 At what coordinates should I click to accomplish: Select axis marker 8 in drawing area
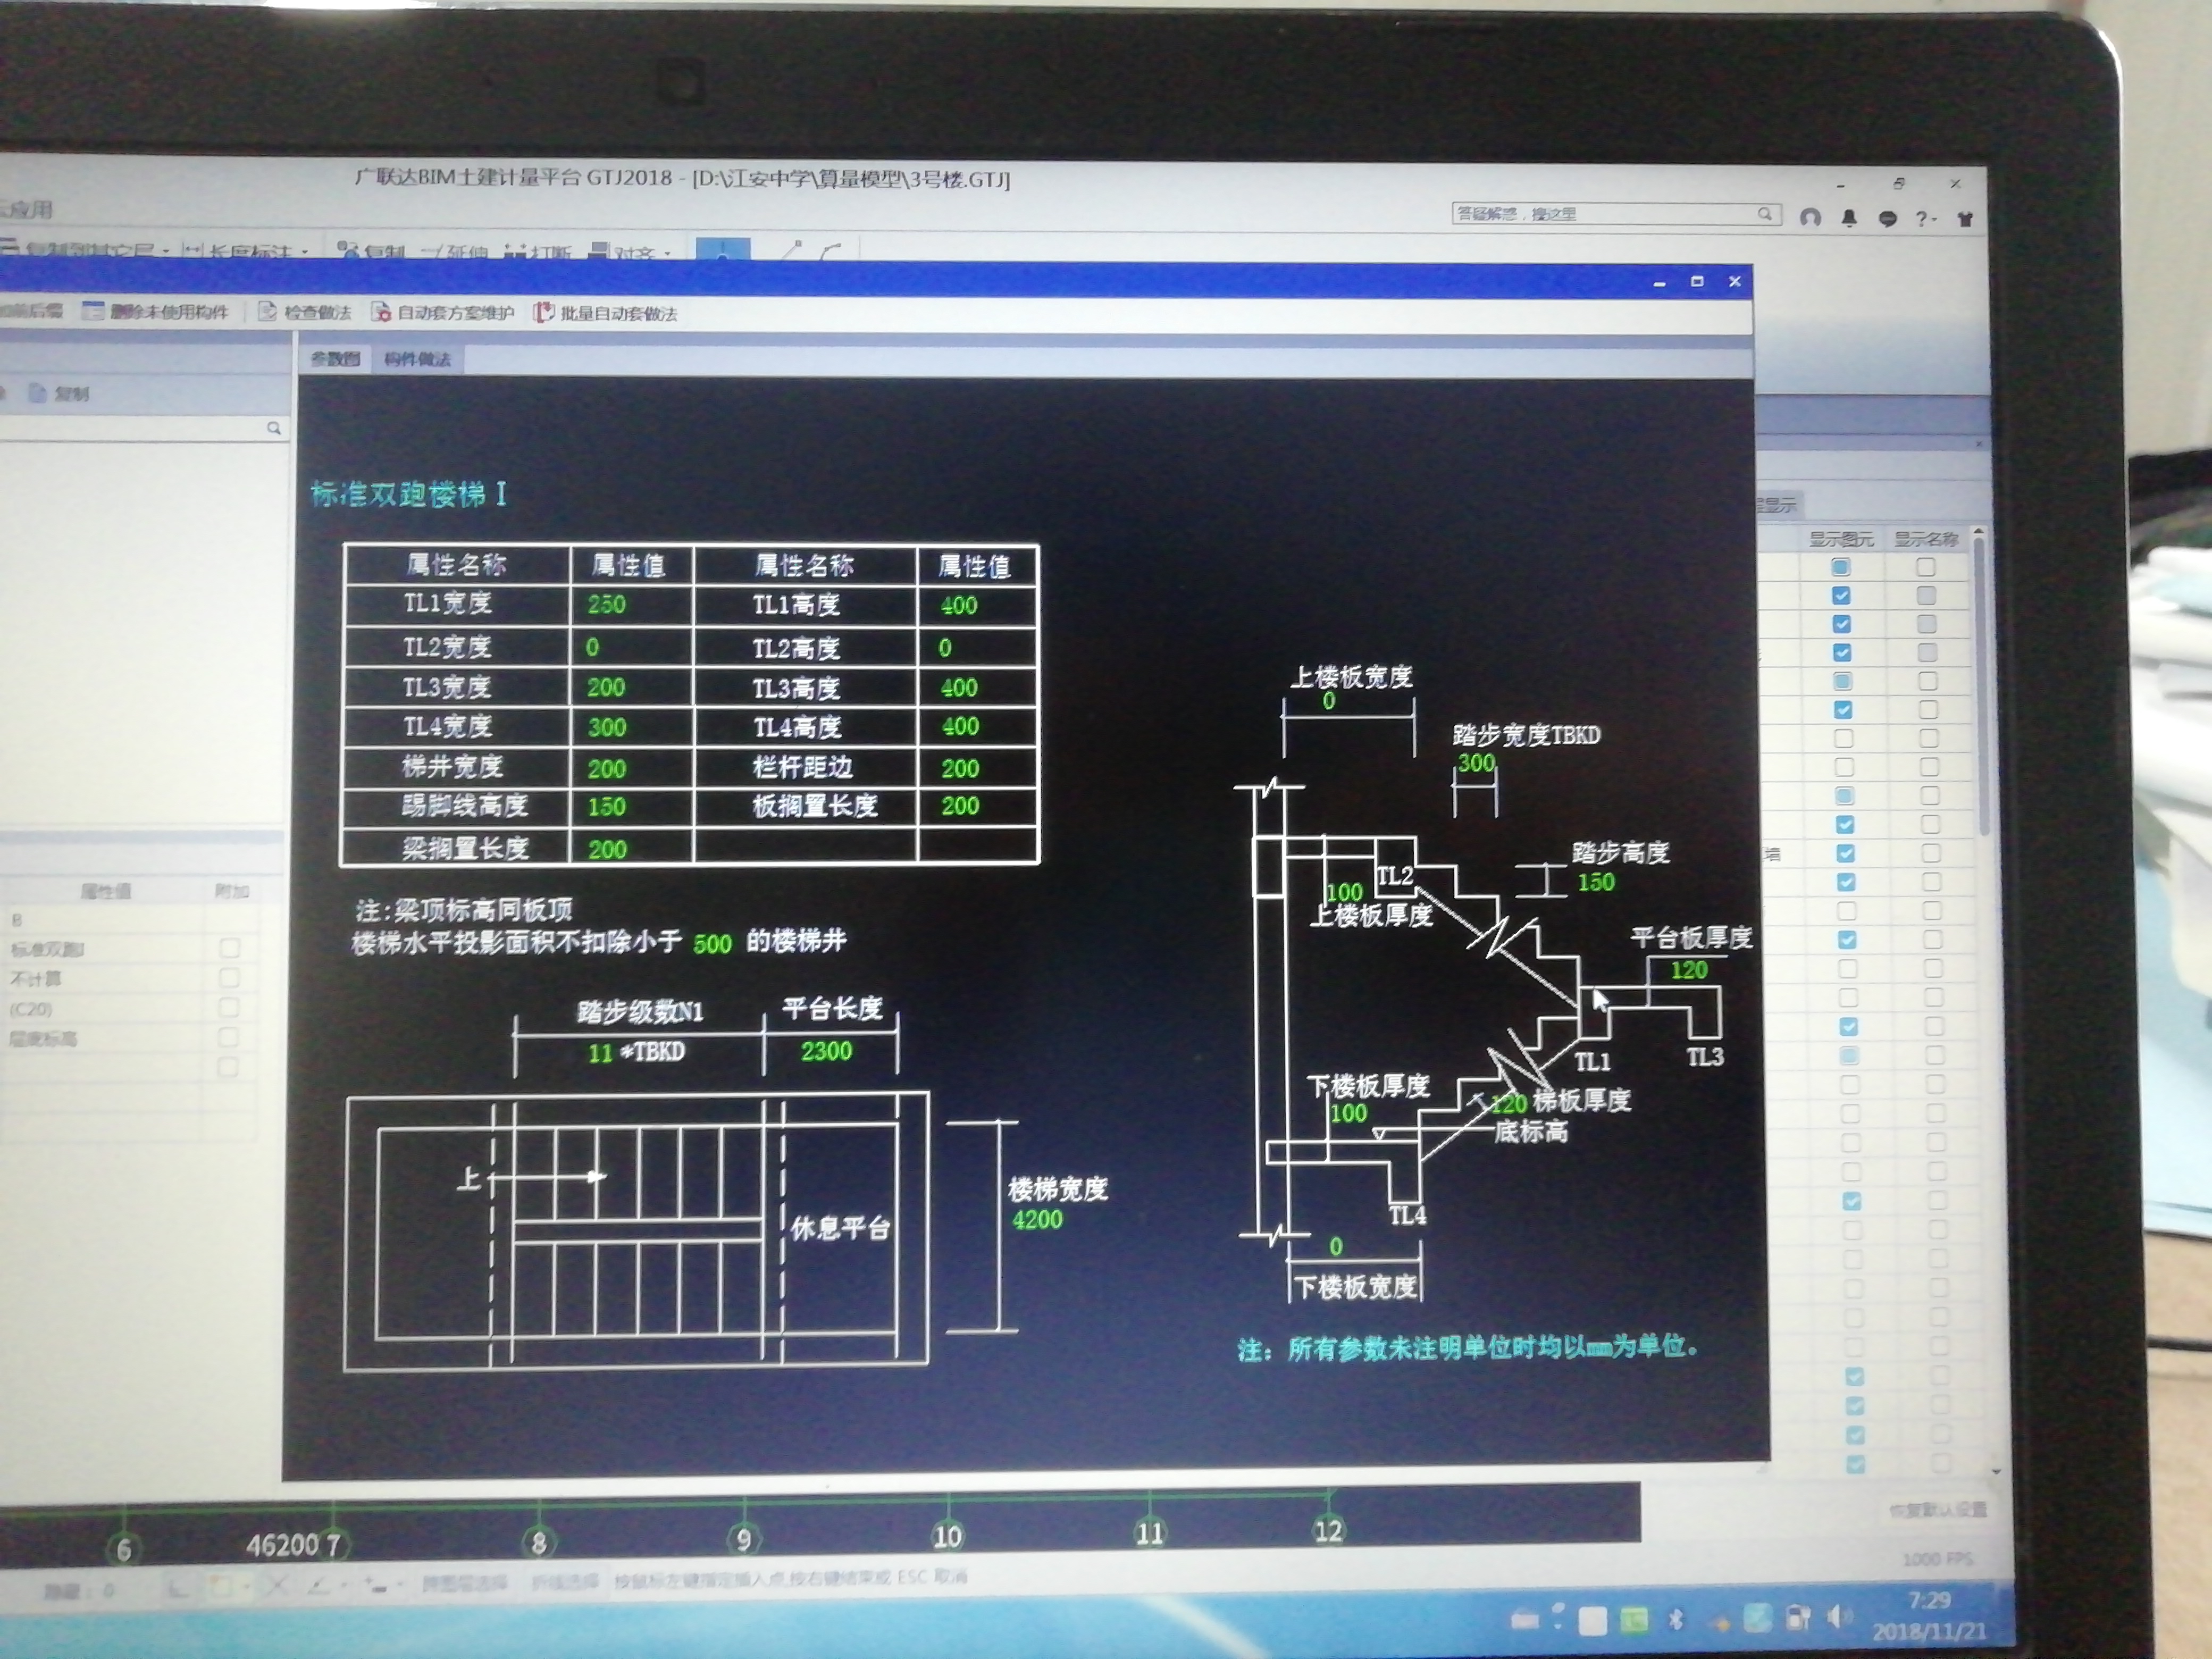tap(539, 1542)
